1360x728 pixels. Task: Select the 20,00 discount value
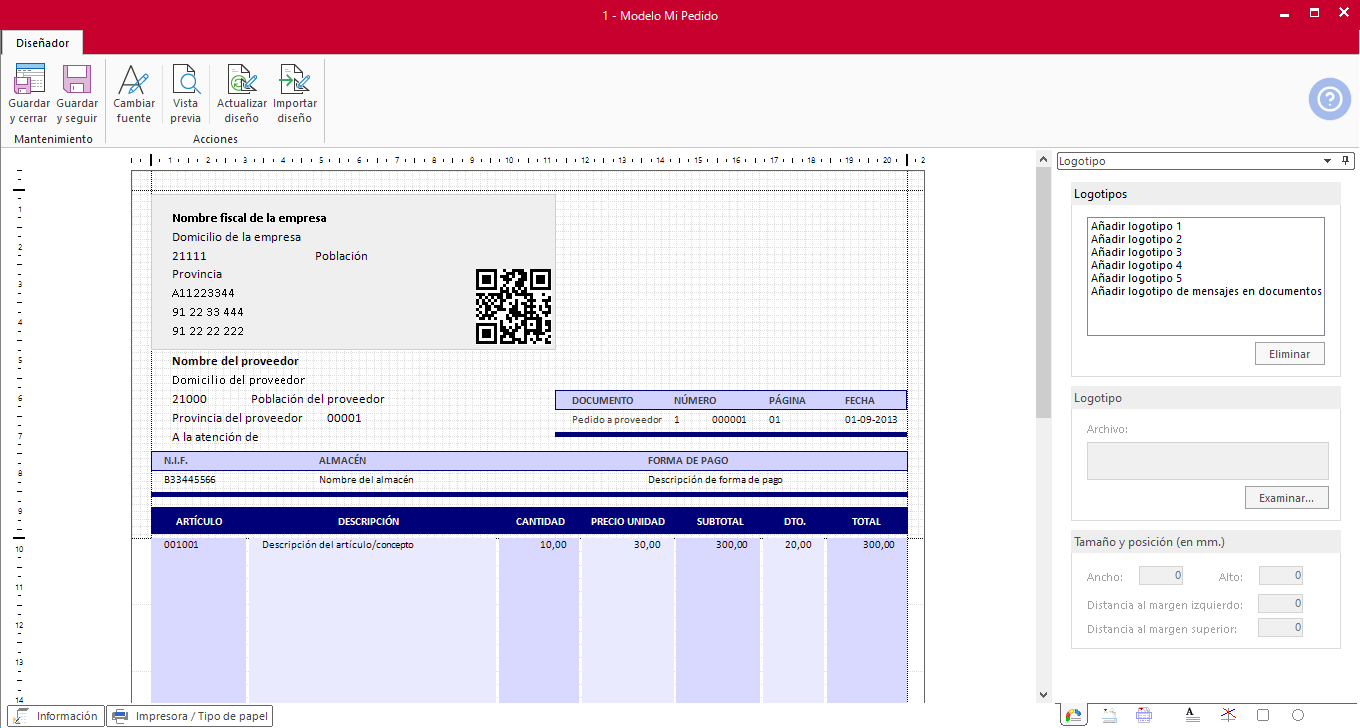click(798, 545)
